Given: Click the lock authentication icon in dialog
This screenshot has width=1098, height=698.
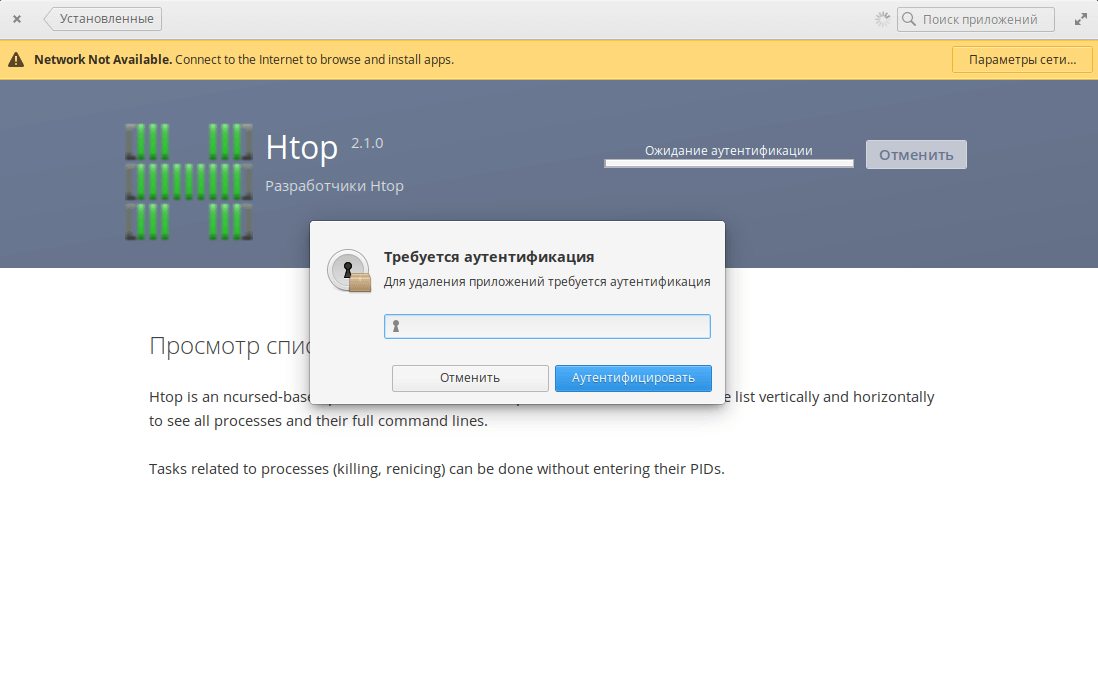Looking at the screenshot, I should [349, 271].
